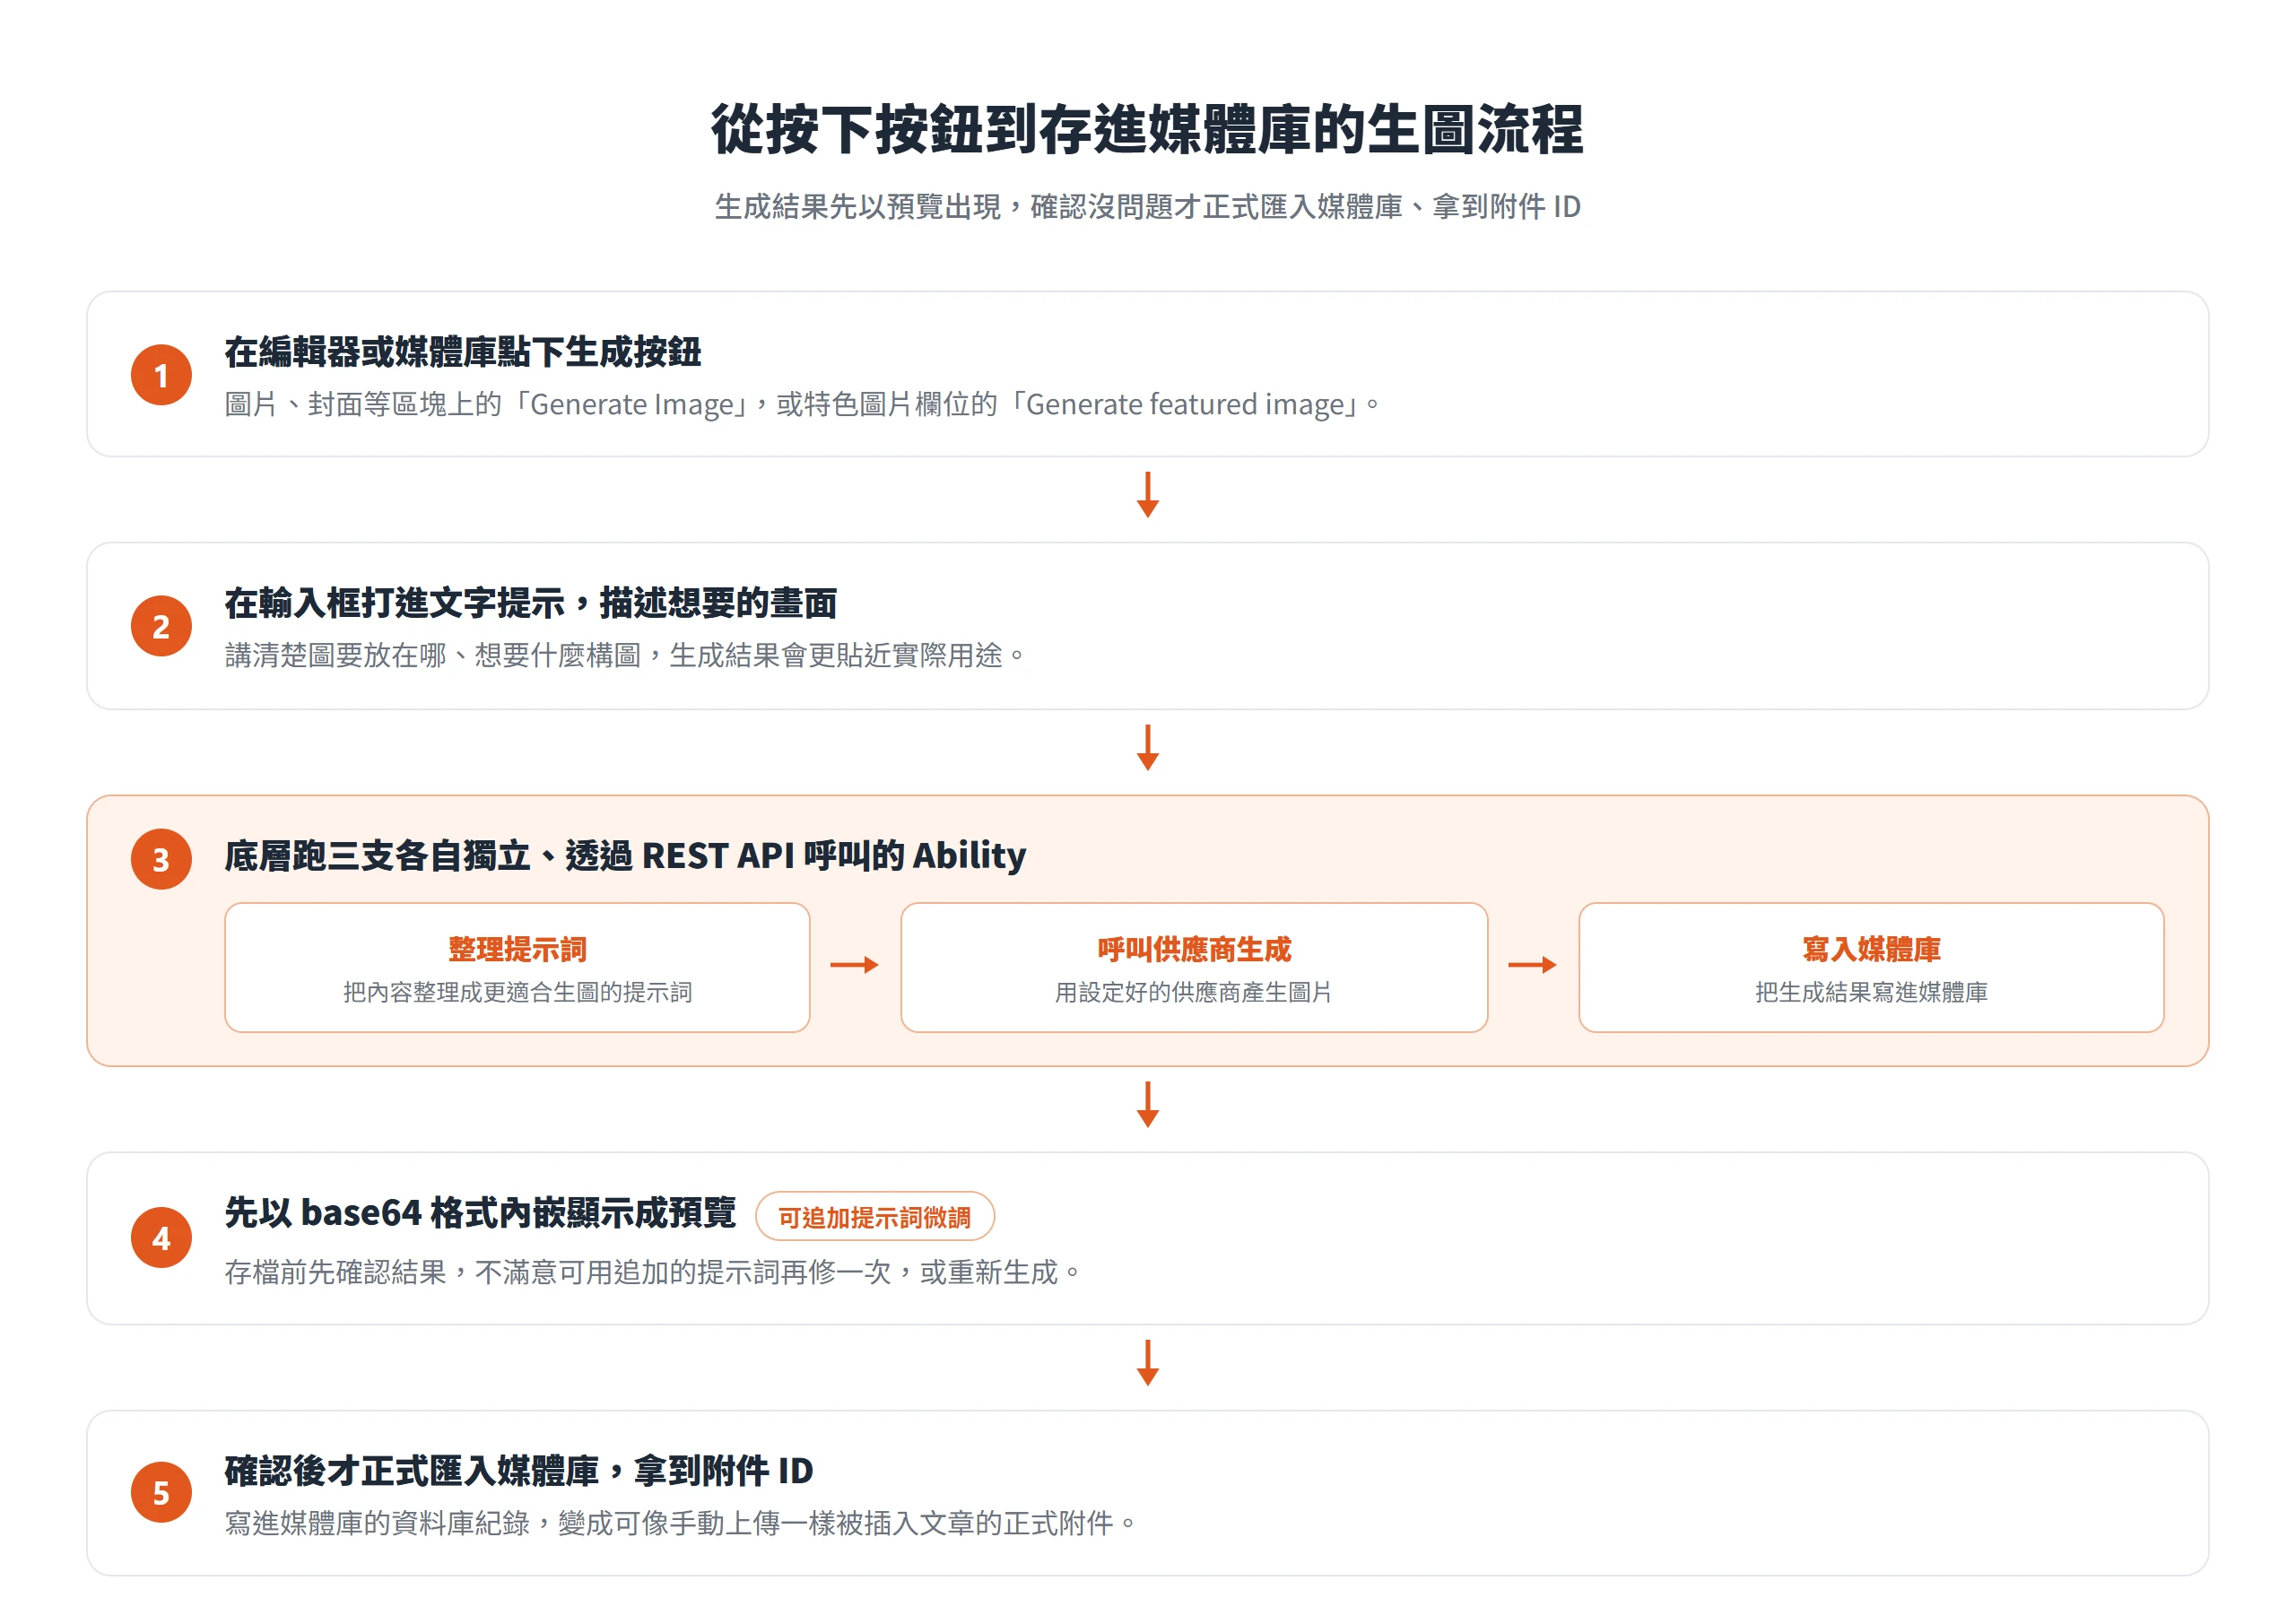Click the description mentioning Generate featured image
2296x1598 pixels.
(801, 404)
